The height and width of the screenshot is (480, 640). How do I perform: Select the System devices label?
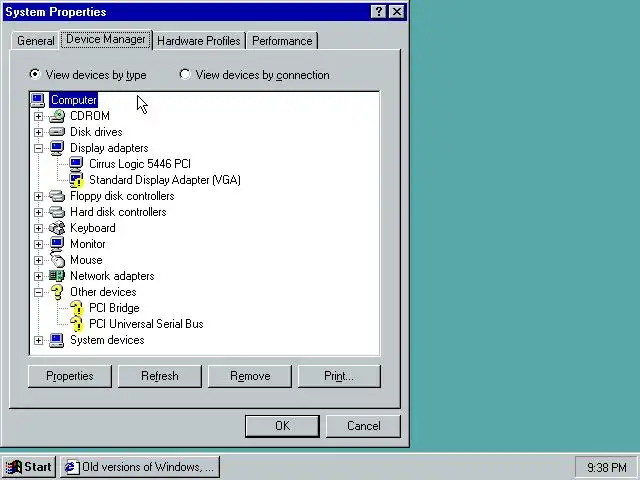tap(107, 340)
